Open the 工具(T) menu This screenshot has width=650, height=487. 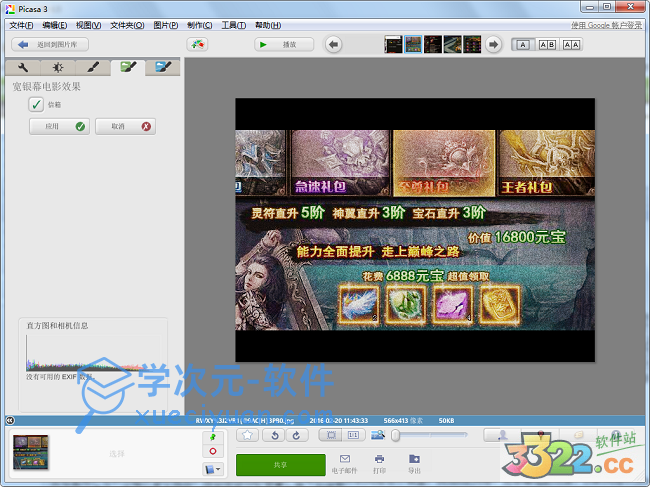tap(233, 25)
